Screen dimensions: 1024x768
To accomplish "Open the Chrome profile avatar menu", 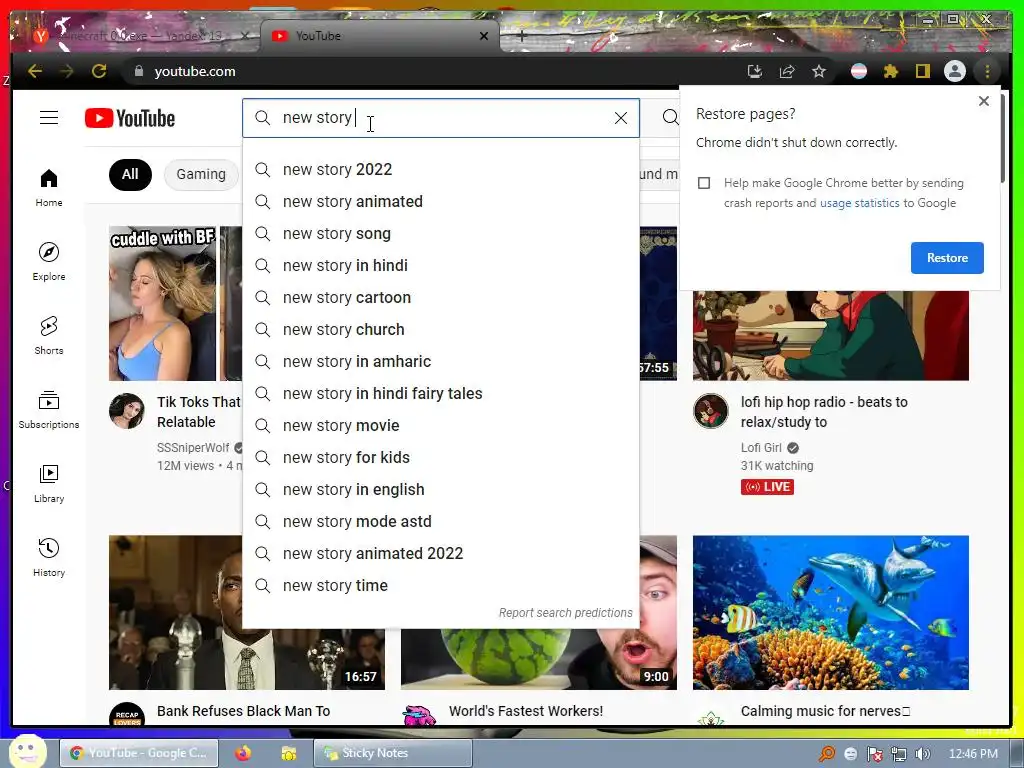I will click(x=955, y=71).
